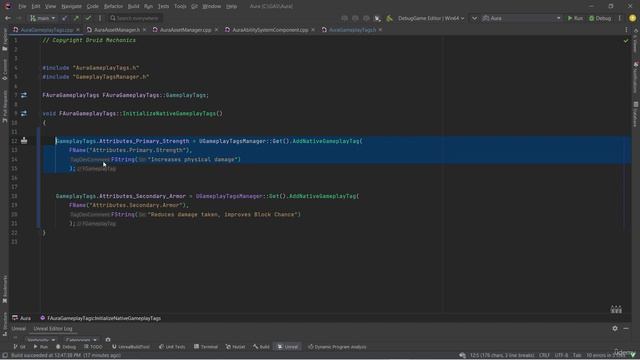Click the Push arrow icon
The image size is (640, 360).
pos(76,18)
